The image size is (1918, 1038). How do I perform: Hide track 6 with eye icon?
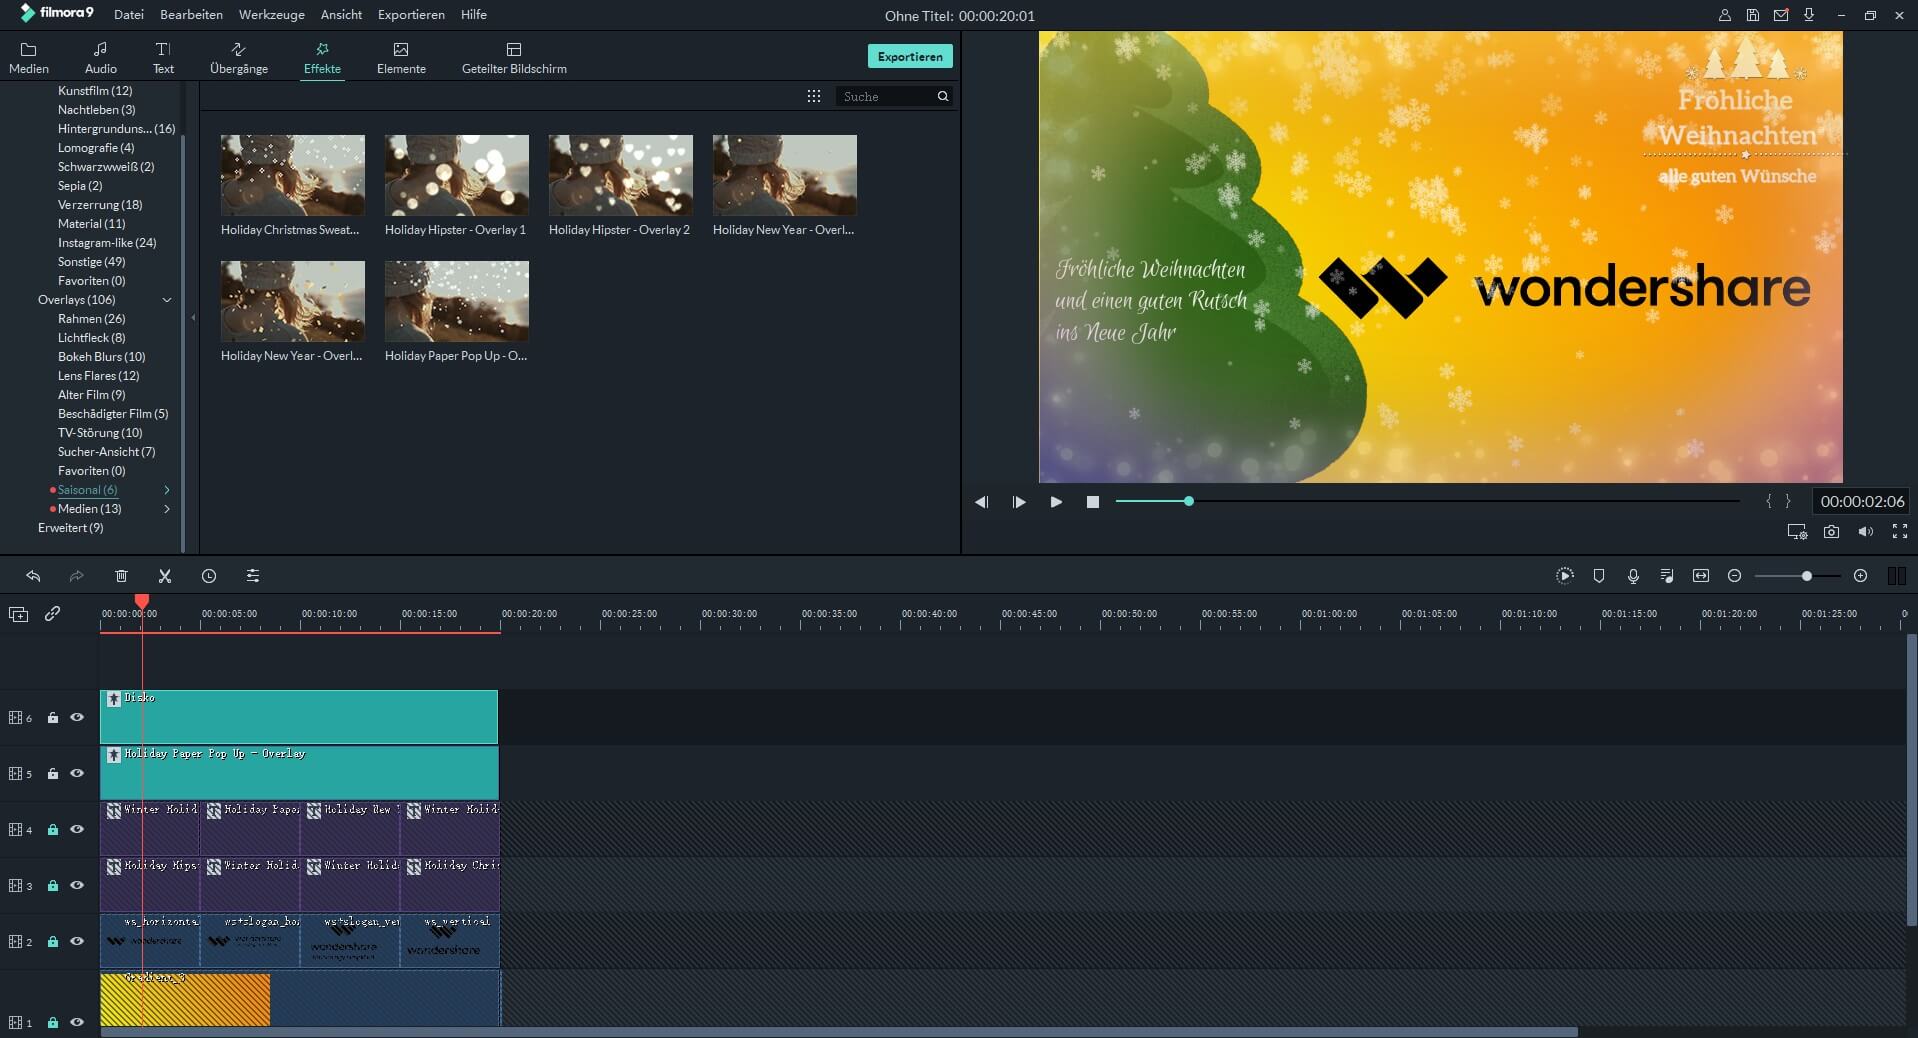click(77, 717)
